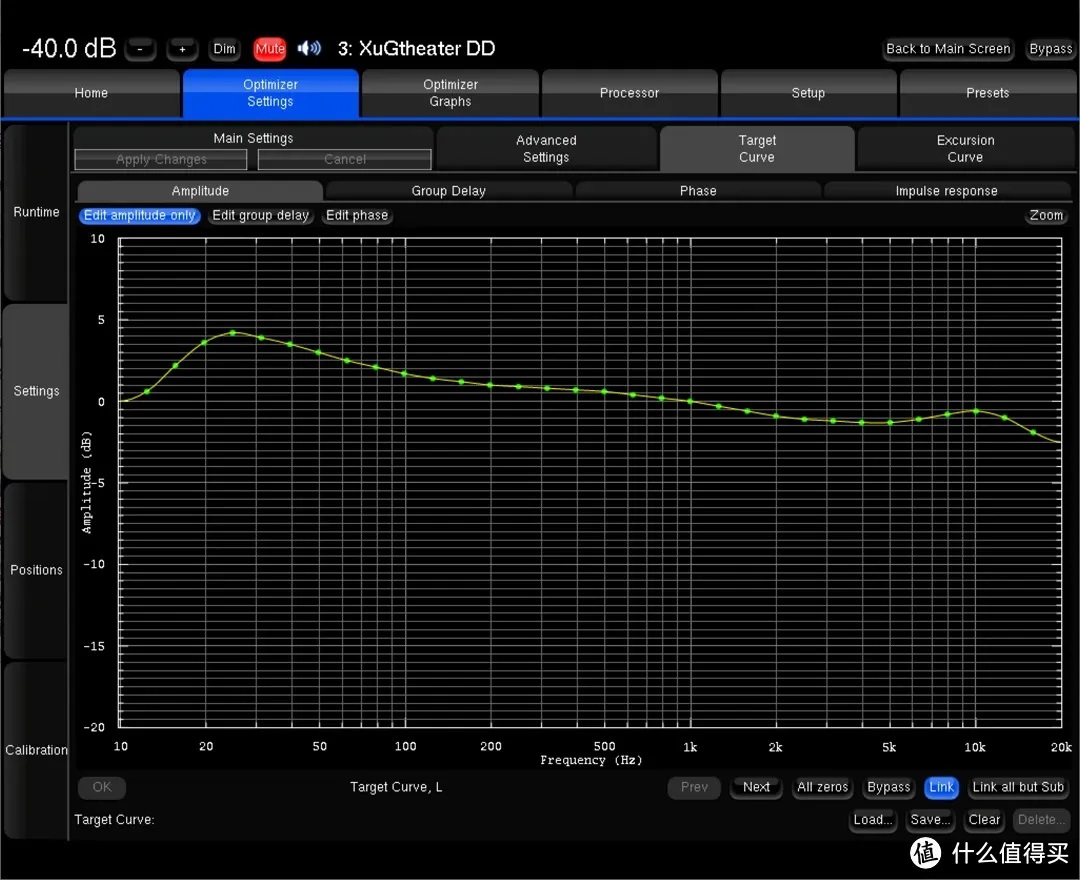Toggle the top-right Bypass button

(x=1050, y=49)
